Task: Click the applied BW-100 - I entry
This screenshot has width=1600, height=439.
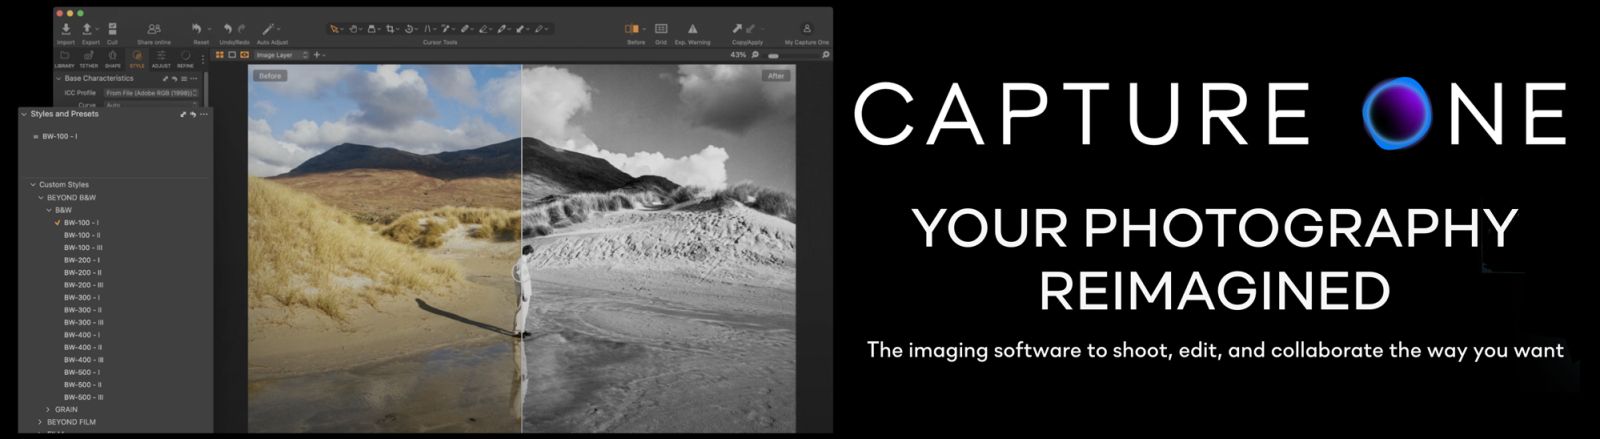Action: pos(60,136)
